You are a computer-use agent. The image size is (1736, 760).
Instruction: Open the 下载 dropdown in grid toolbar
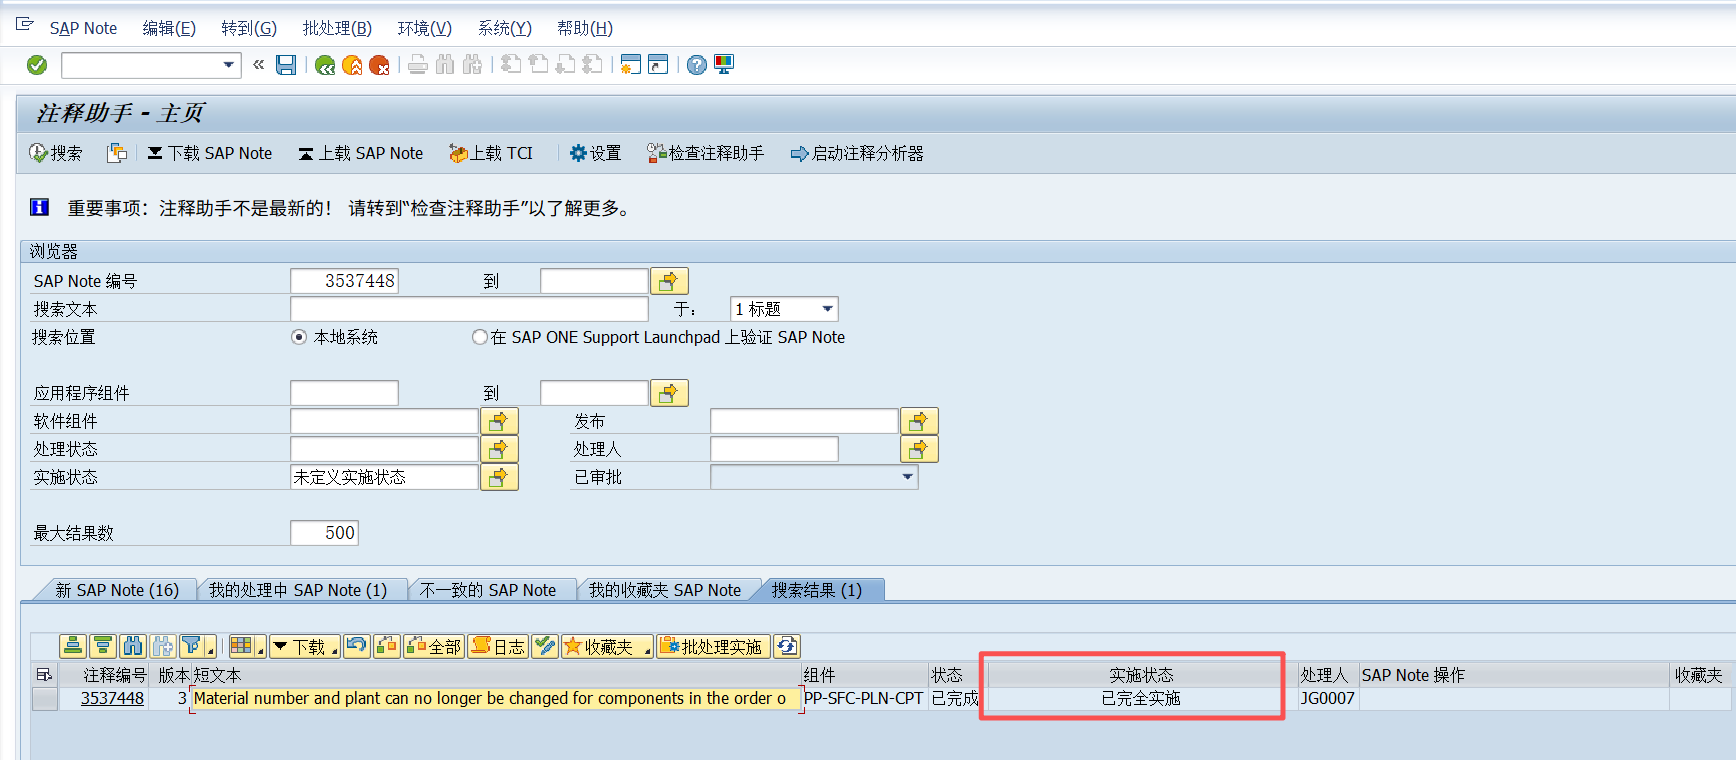[x=304, y=646]
